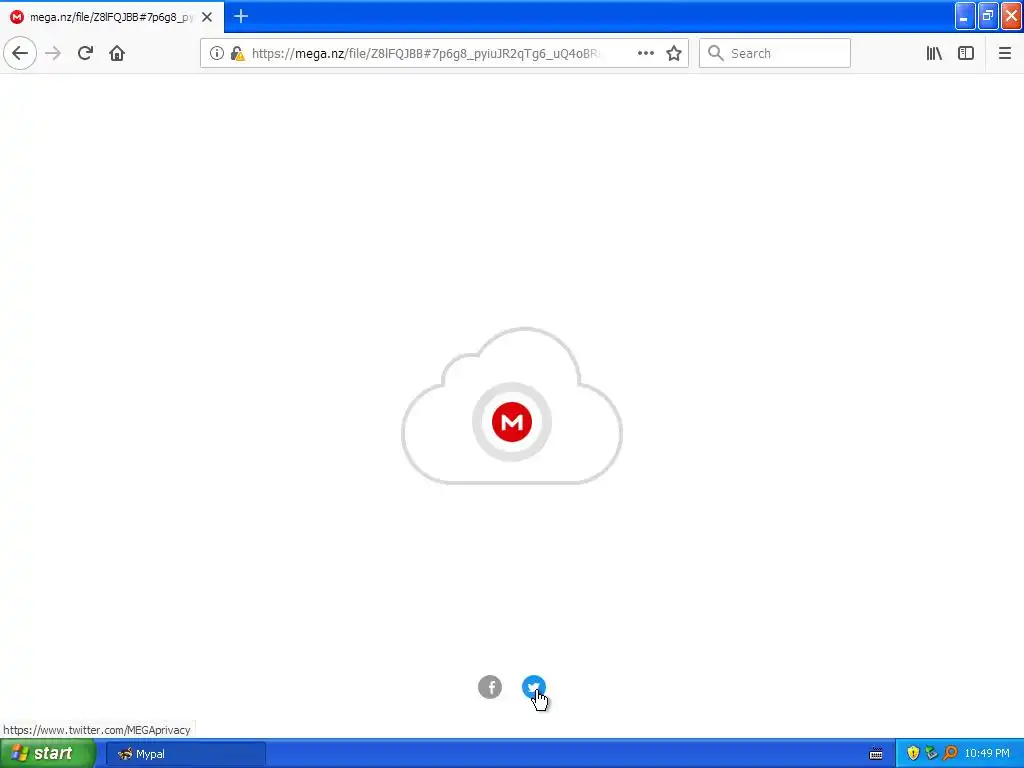
Task: Click the green arrow tray icon beside shield
Action: click(932, 754)
